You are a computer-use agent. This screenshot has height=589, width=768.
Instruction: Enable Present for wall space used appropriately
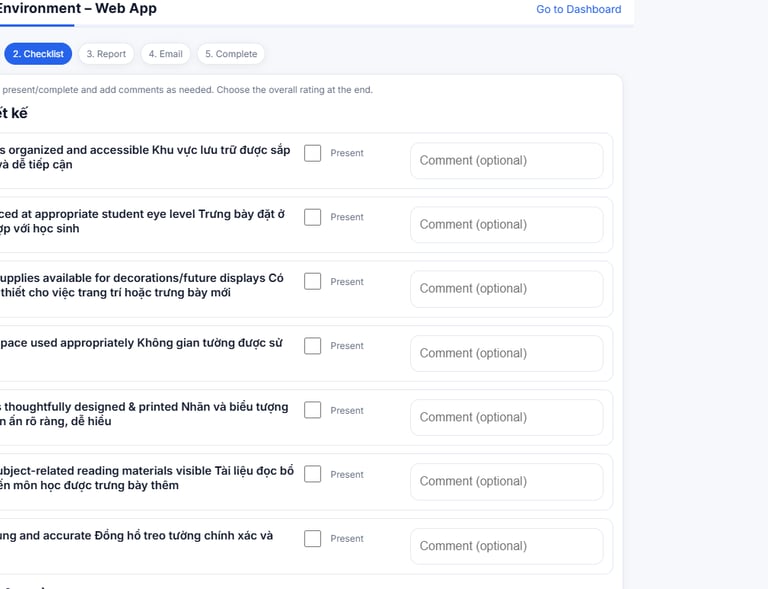click(x=313, y=346)
